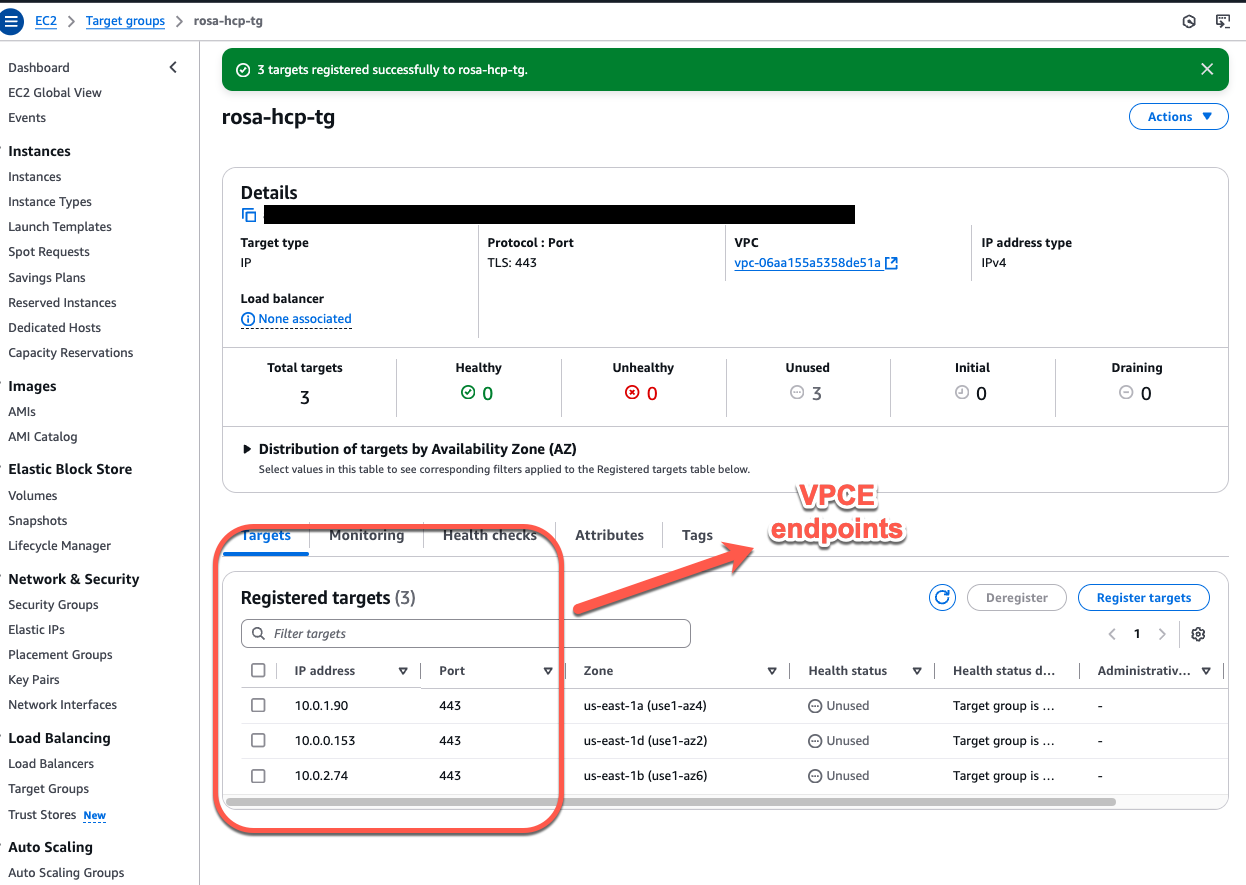Switch to the Attributes tab
Viewport: 1246px width, 885px height.
coord(610,535)
